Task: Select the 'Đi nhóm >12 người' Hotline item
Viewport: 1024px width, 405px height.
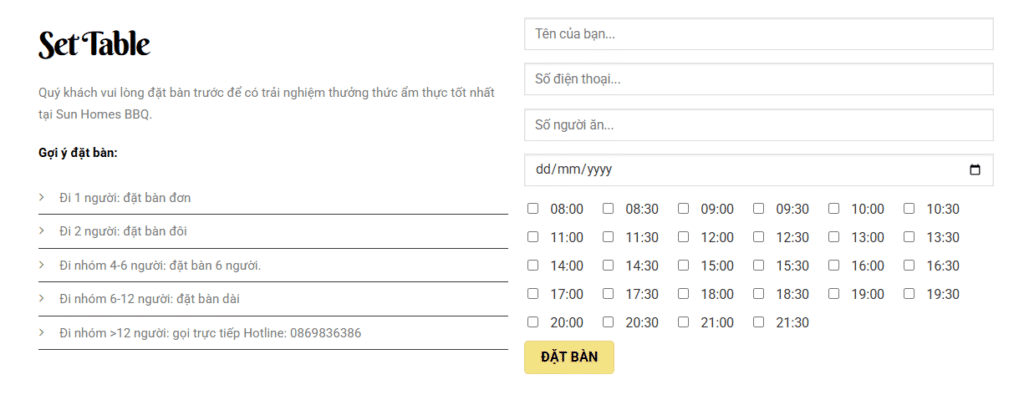Action: coord(210,332)
